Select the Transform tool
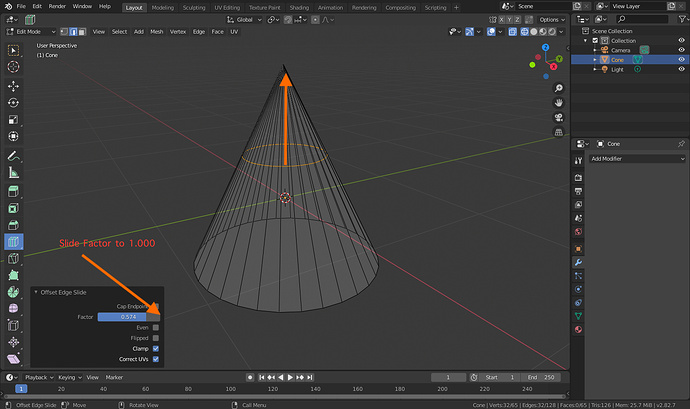The width and height of the screenshot is (690, 409). click(x=14, y=136)
